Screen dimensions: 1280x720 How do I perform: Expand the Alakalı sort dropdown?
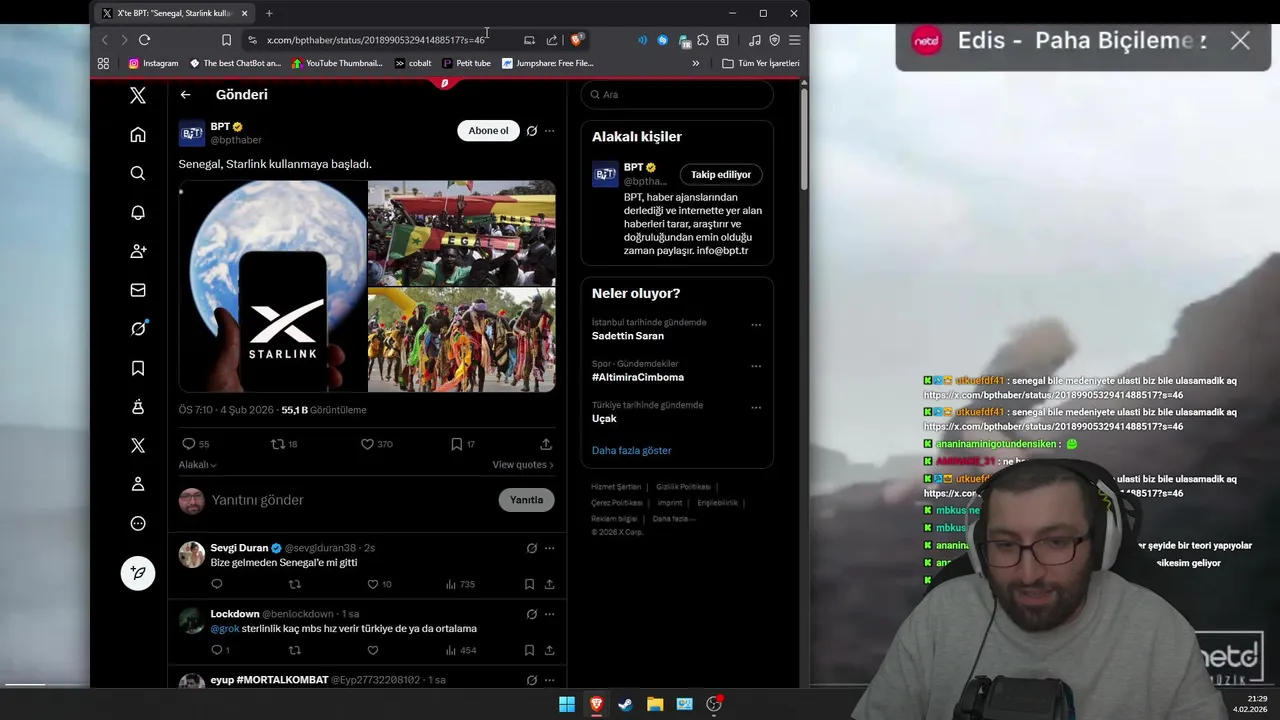[x=197, y=465]
